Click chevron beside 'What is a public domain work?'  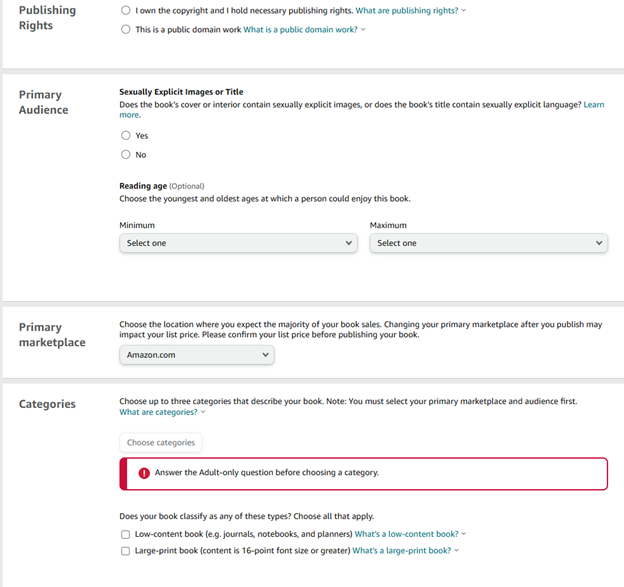tap(363, 29)
